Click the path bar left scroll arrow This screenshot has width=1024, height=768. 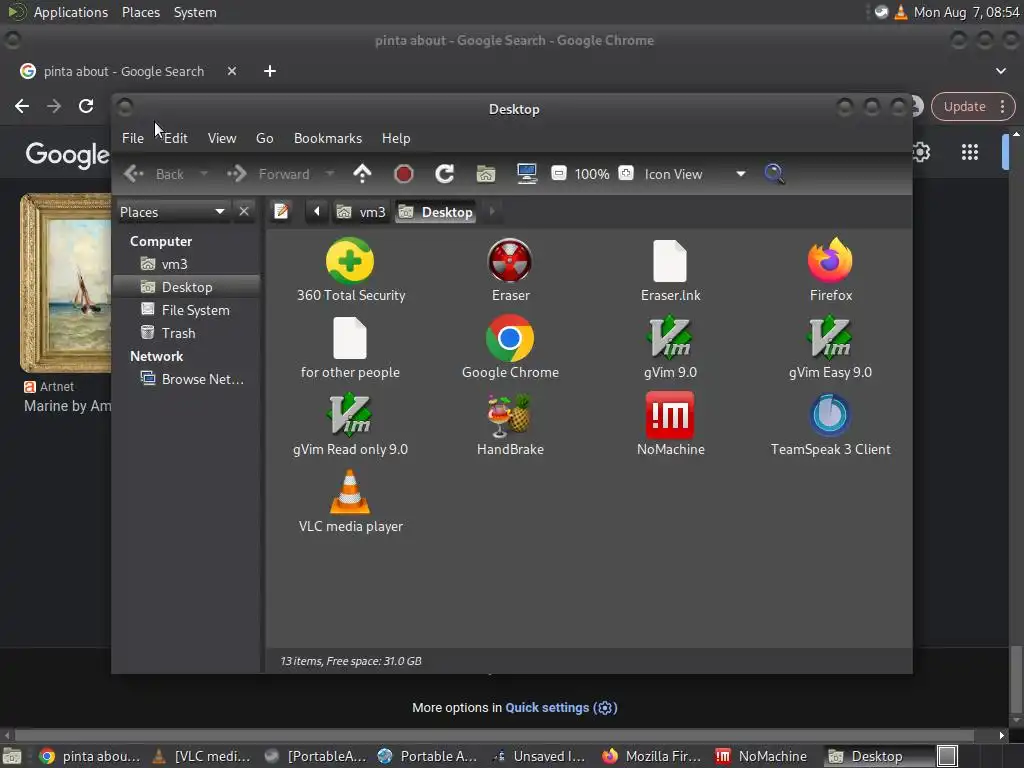[x=317, y=212]
